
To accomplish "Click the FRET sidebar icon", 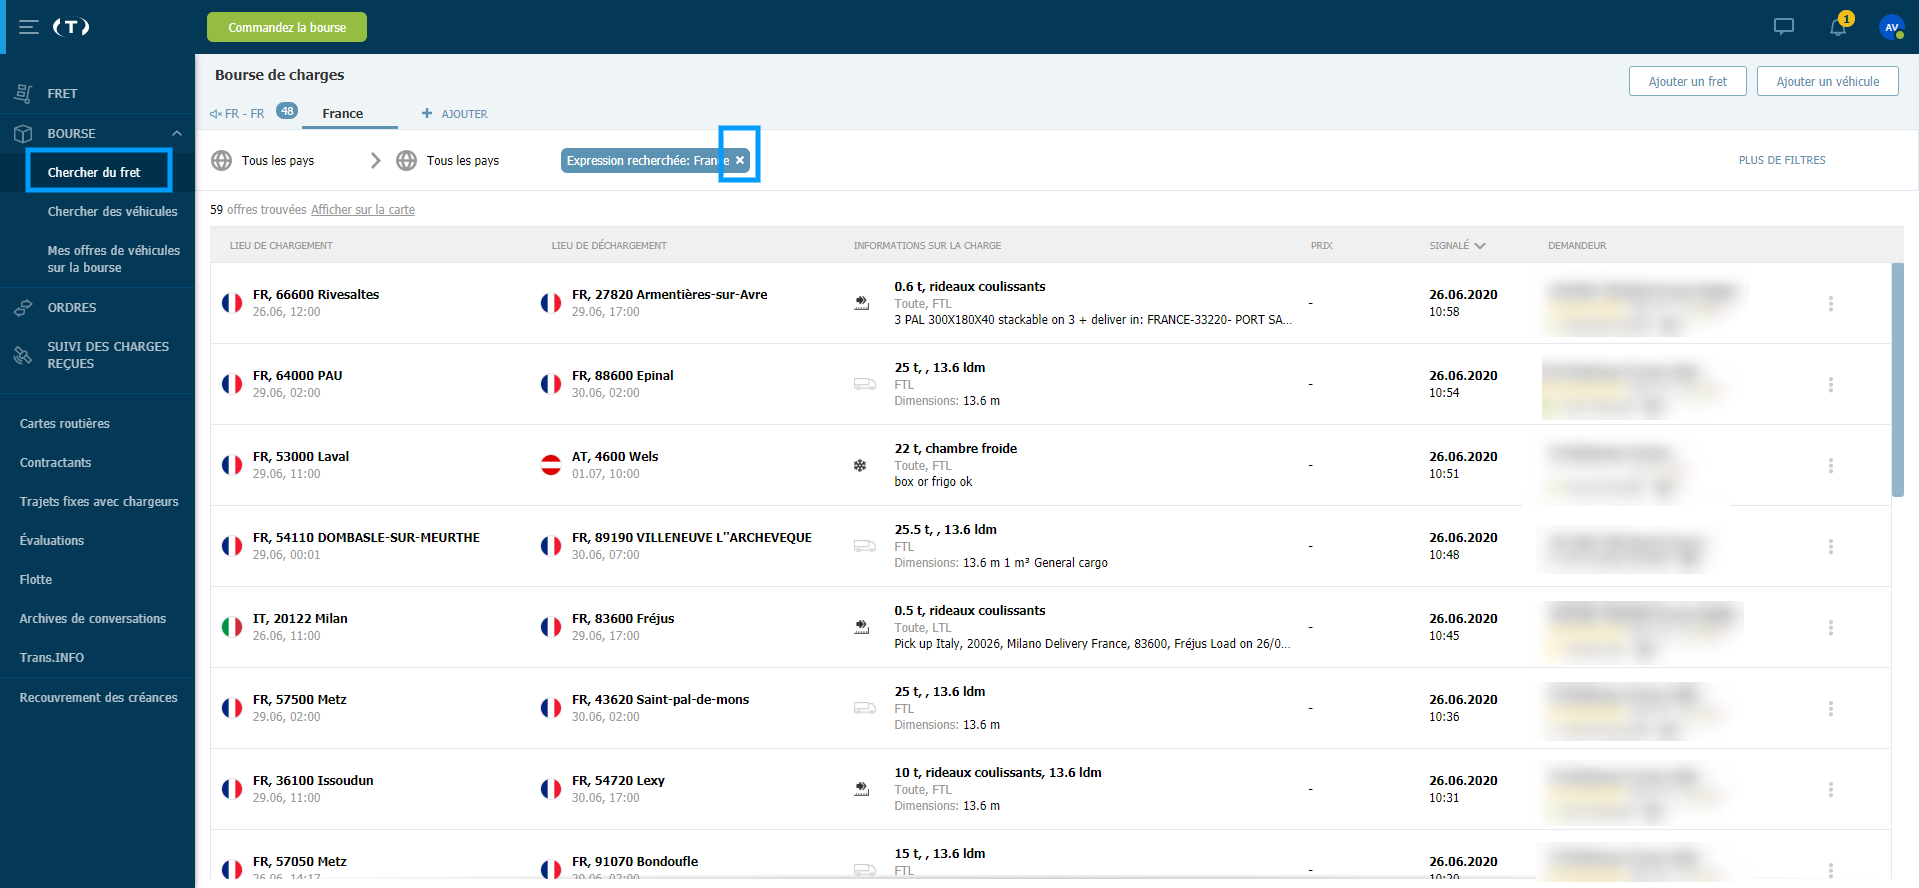I will coord(23,93).
